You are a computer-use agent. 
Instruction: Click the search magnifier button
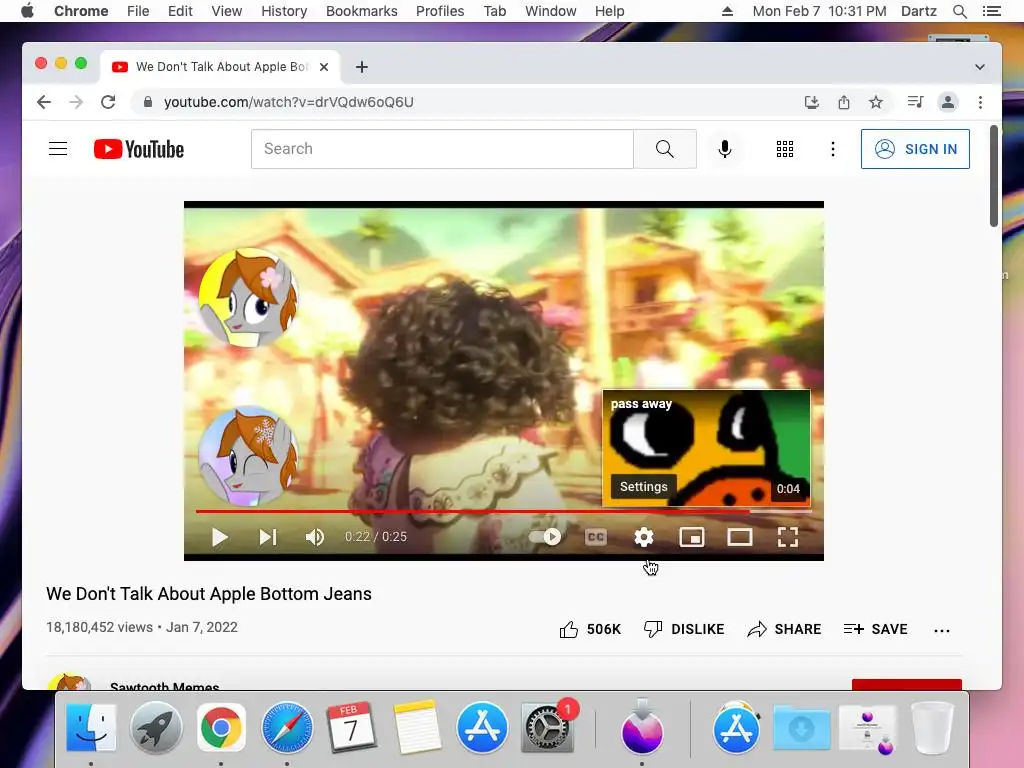(x=665, y=149)
